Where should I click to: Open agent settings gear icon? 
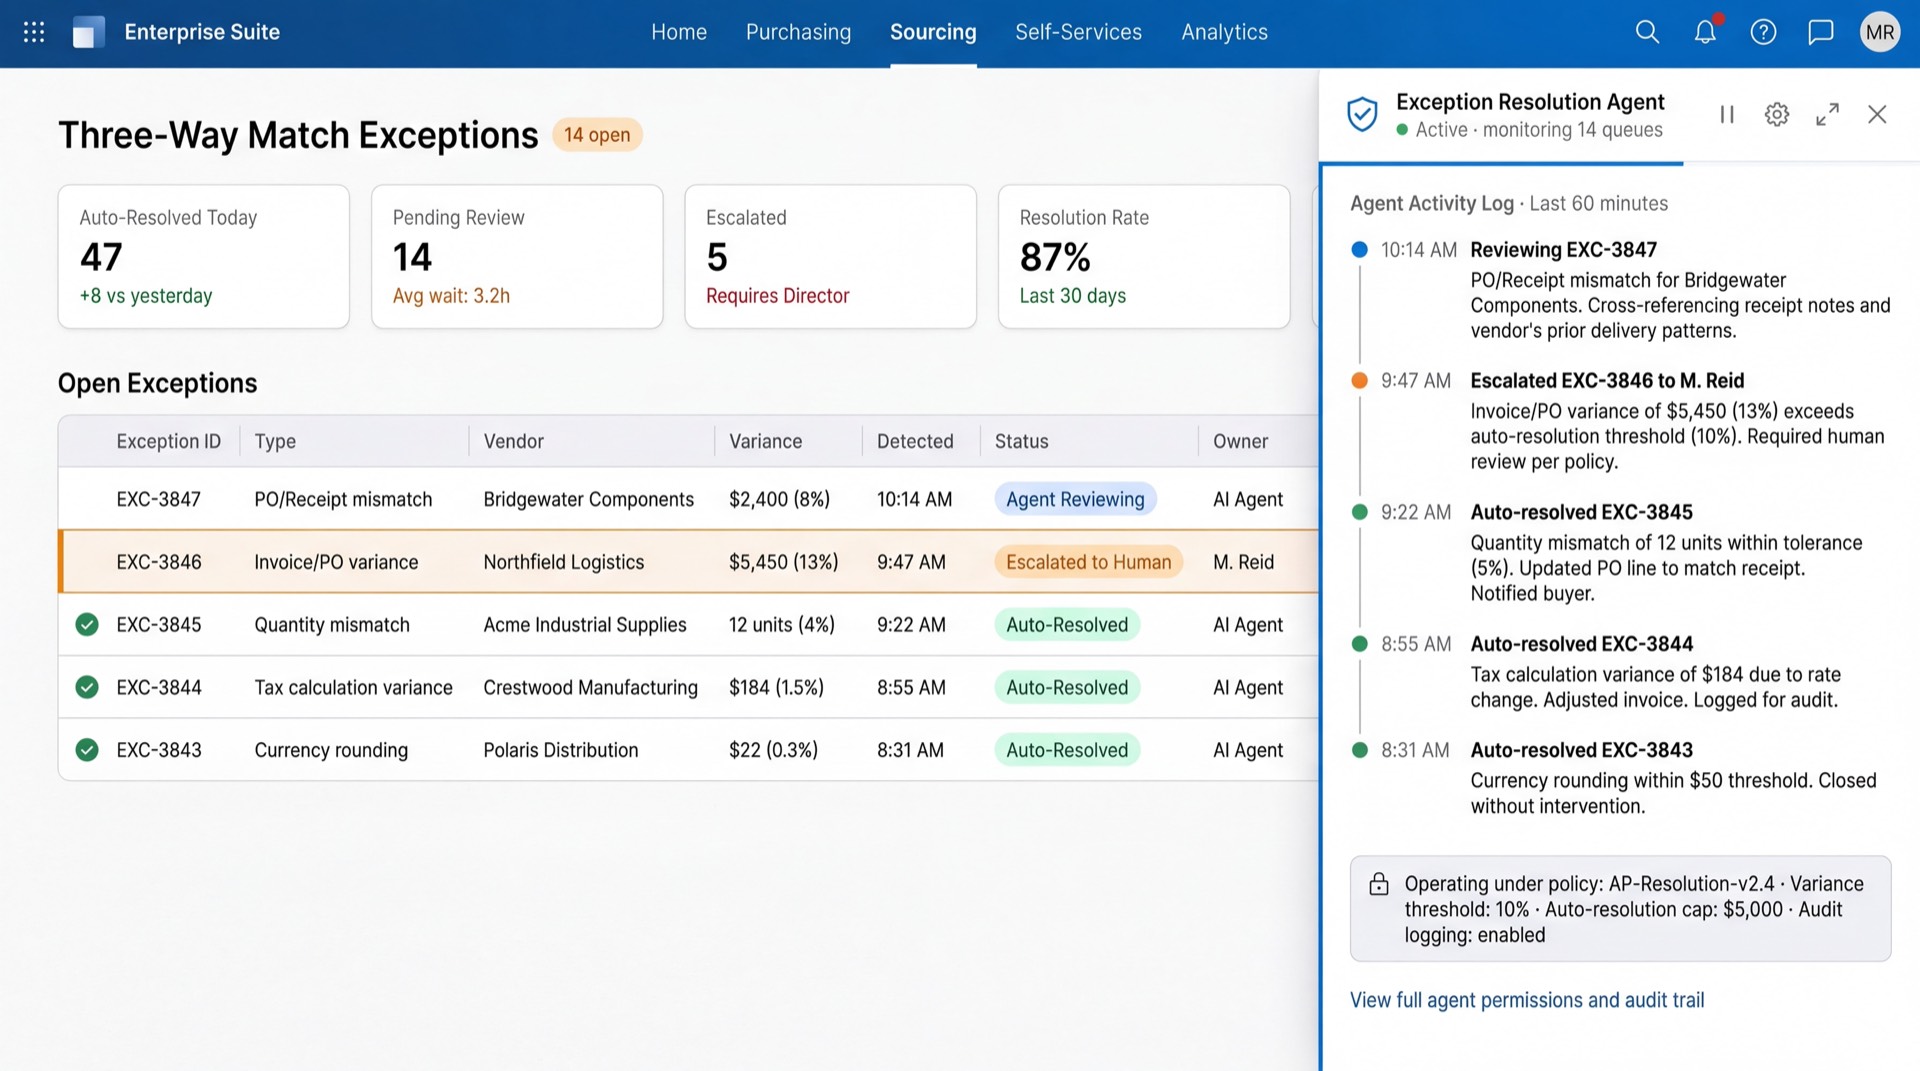pyautogui.click(x=1777, y=114)
